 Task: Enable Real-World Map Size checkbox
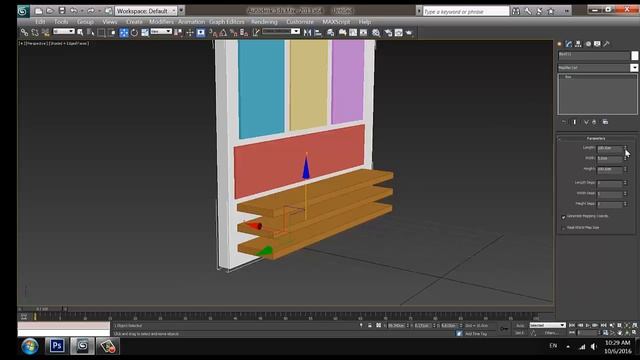pyautogui.click(x=564, y=228)
